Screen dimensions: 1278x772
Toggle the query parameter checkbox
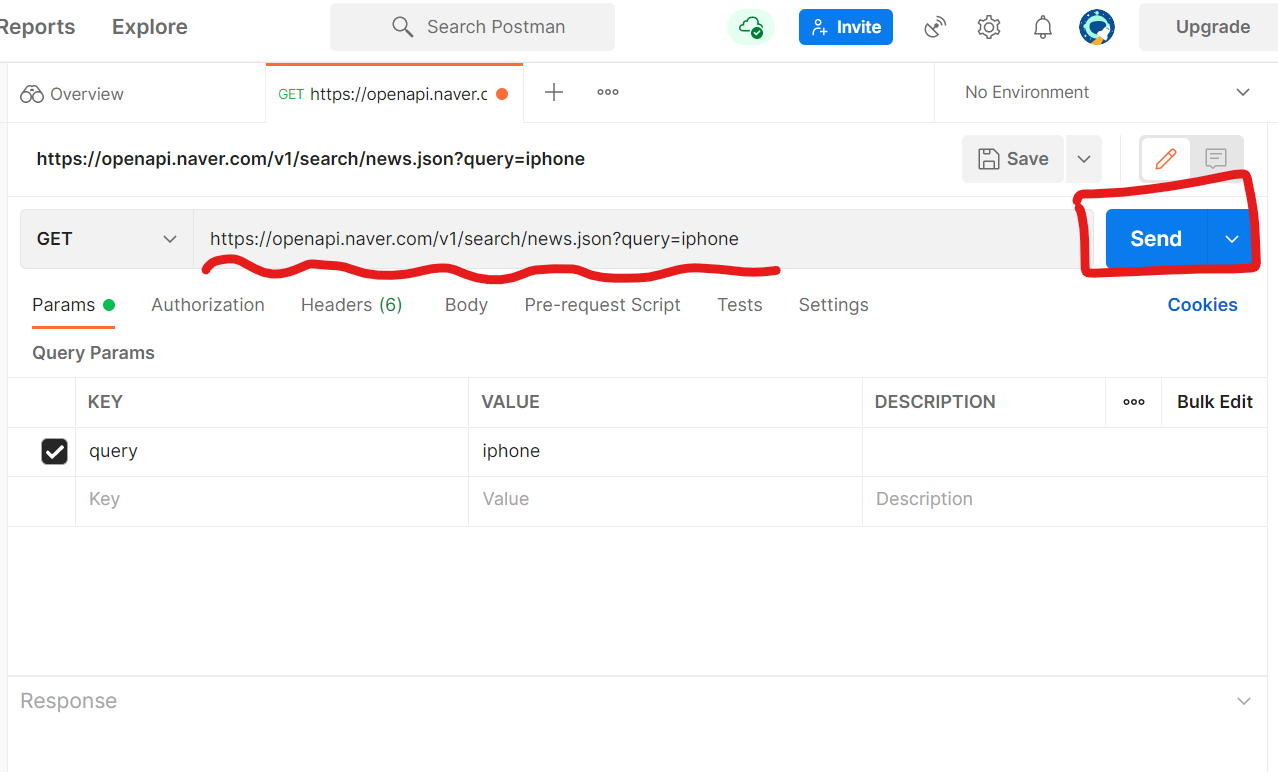[x=54, y=452]
